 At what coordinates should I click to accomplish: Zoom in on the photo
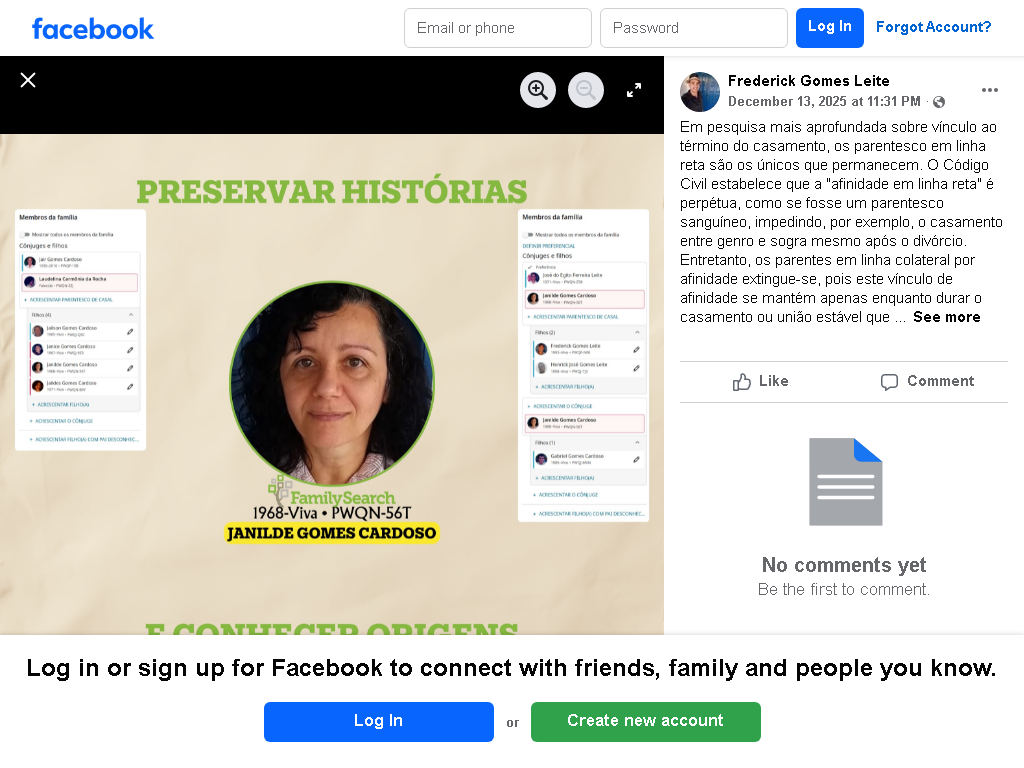click(538, 90)
